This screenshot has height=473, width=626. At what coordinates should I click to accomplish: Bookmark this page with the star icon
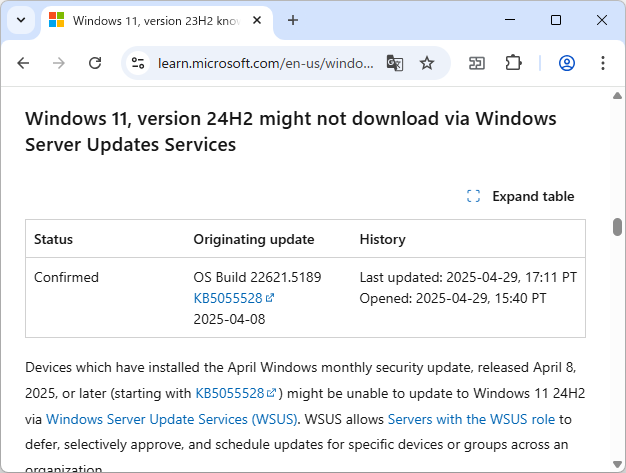(427, 63)
